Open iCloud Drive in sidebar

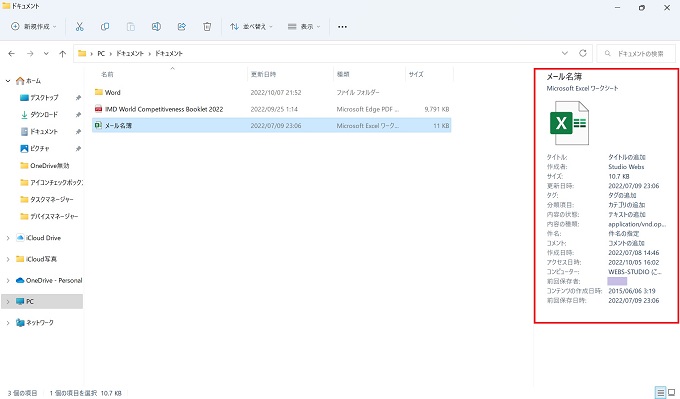coord(38,238)
